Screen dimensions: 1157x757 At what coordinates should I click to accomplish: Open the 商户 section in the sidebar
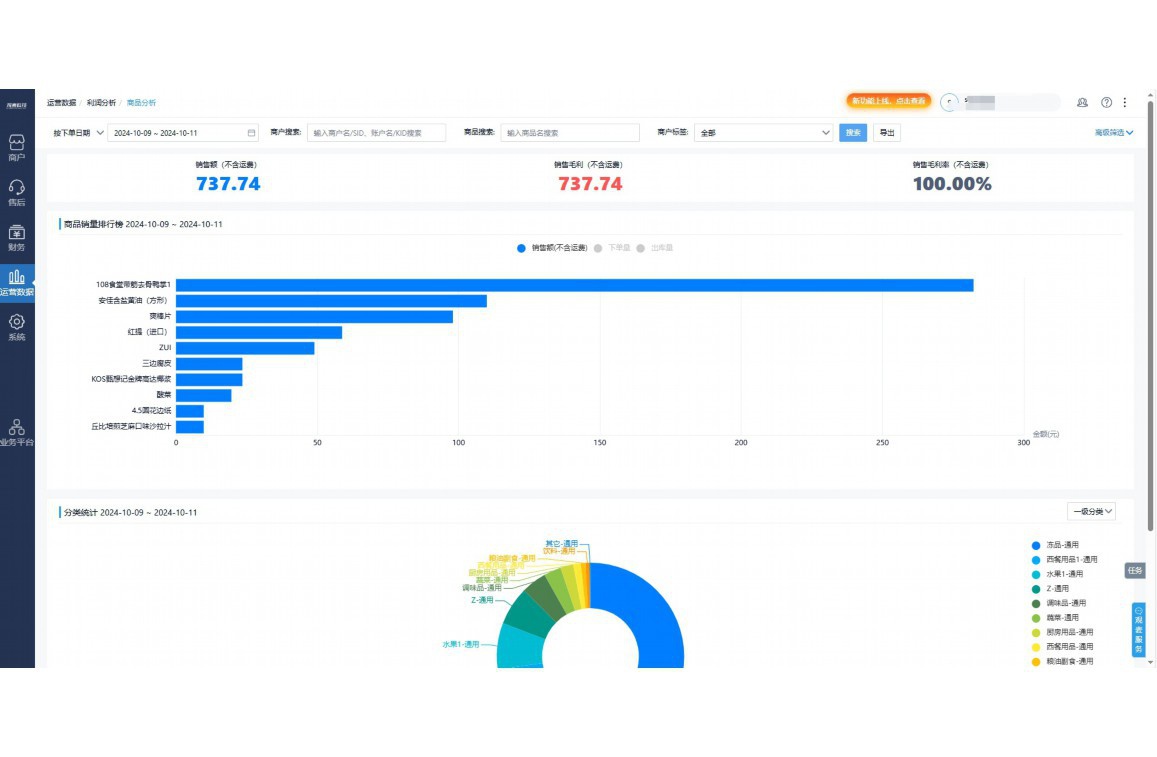(17, 147)
